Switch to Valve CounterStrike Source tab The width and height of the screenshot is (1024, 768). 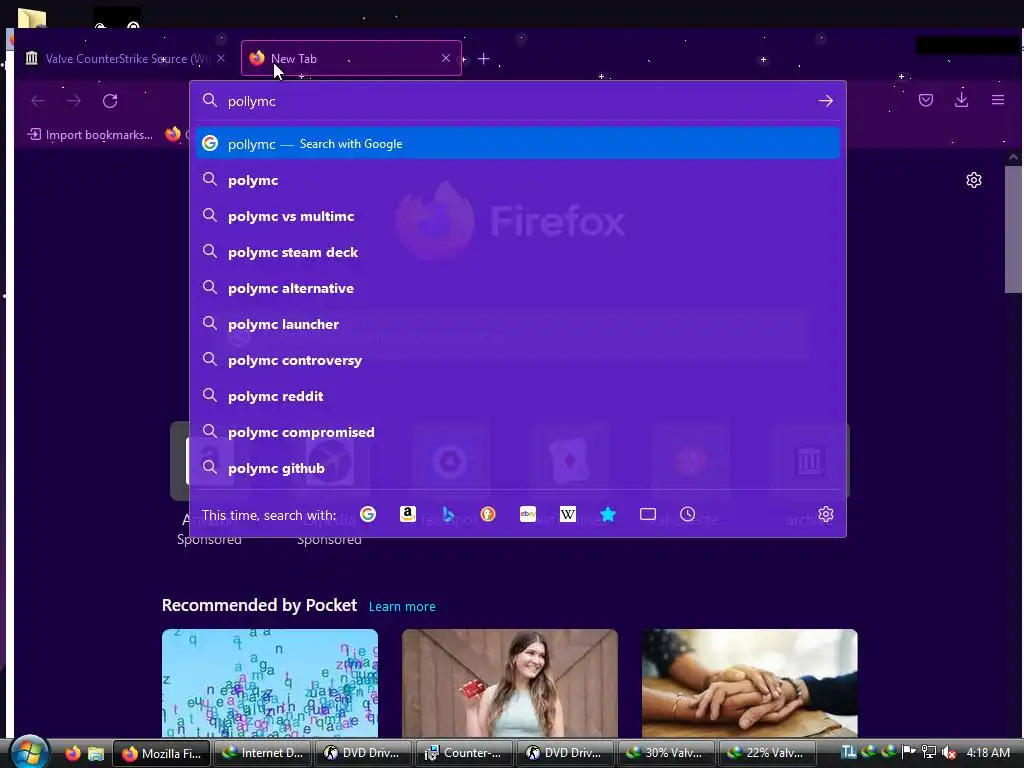click(x=124, y=58)
